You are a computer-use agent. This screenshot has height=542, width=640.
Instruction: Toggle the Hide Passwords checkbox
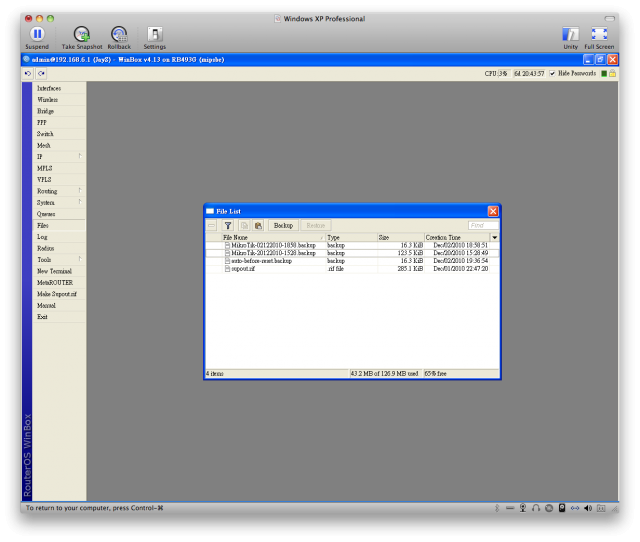(552, 73)
